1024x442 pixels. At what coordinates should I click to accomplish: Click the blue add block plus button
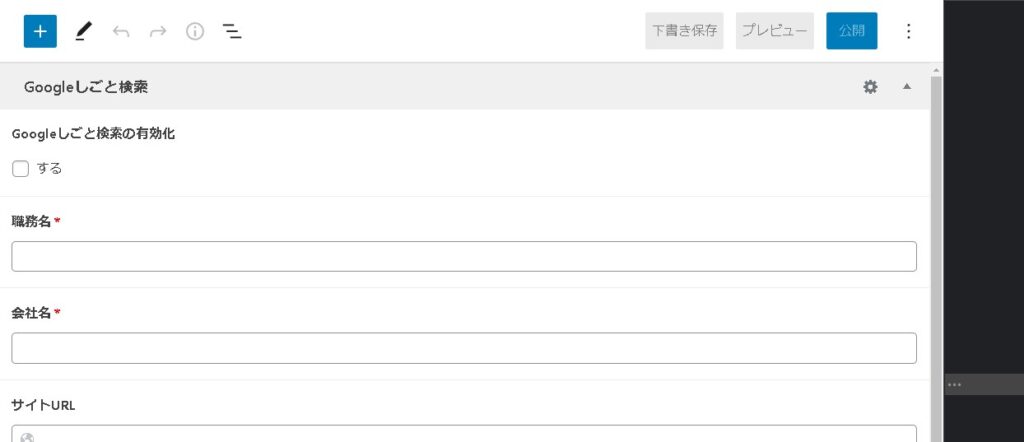[x=40, y=31]
